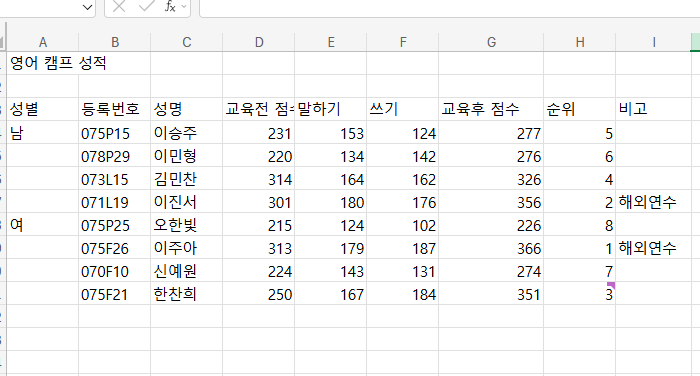Screen dimensions: 700x376
Task: Select name cell '신예원'
Action: tap(187, 271)
